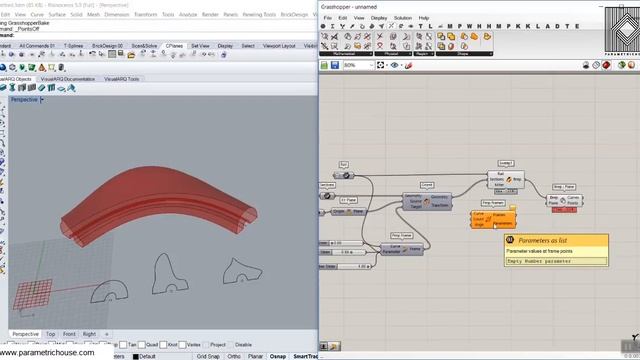Open Rhino Transform menu
The height and width of the screenshot is (360, 640).
tap(146, 14)
